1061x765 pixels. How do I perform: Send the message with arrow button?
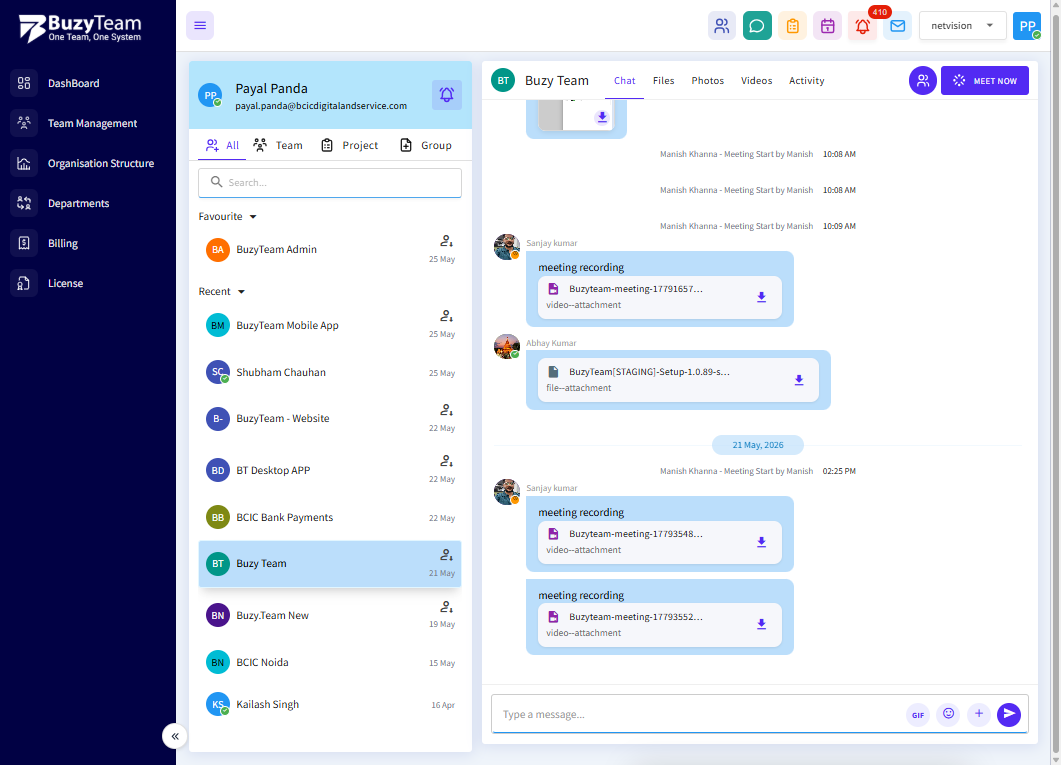1008,714
